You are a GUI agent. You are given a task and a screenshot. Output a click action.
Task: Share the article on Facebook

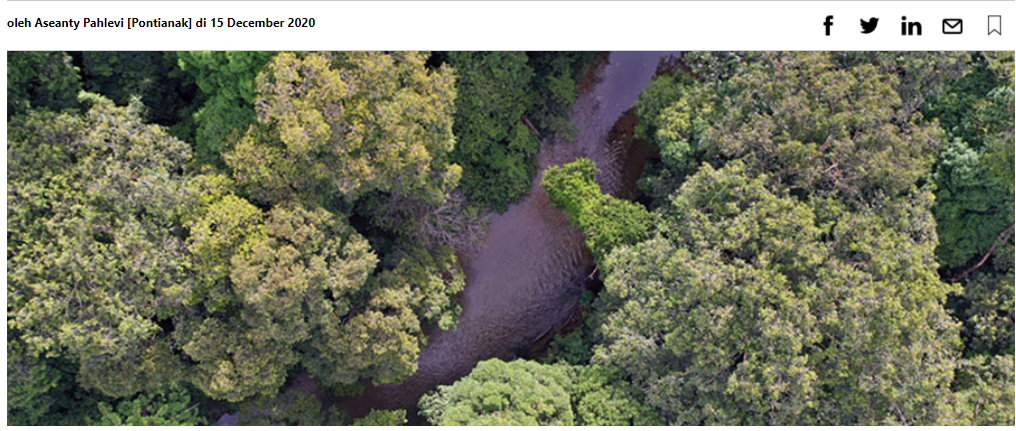(827, 26)
